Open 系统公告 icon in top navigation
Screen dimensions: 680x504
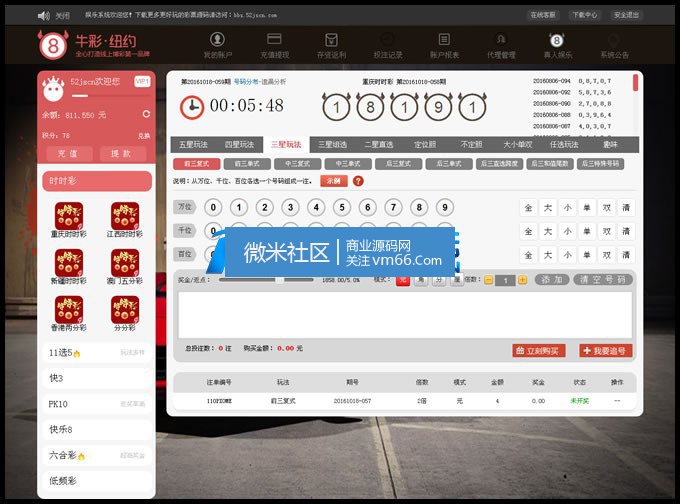pos(614,40)
